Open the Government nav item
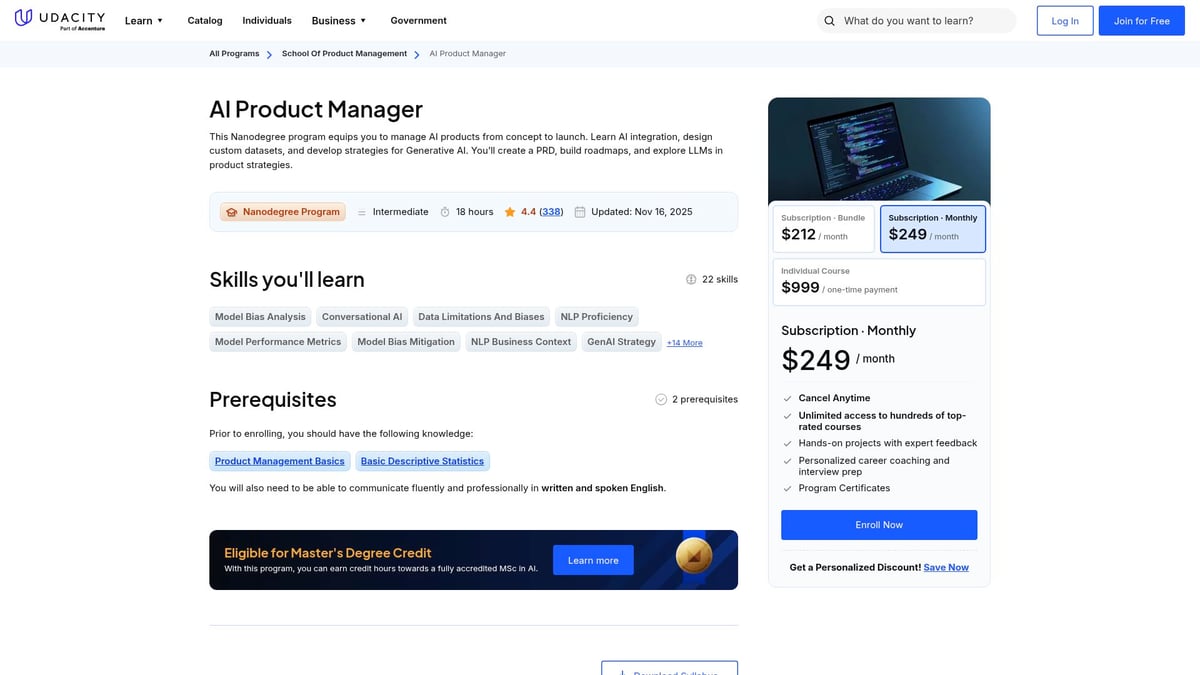This screenshot has width=1200, height=675. point(418,20)
